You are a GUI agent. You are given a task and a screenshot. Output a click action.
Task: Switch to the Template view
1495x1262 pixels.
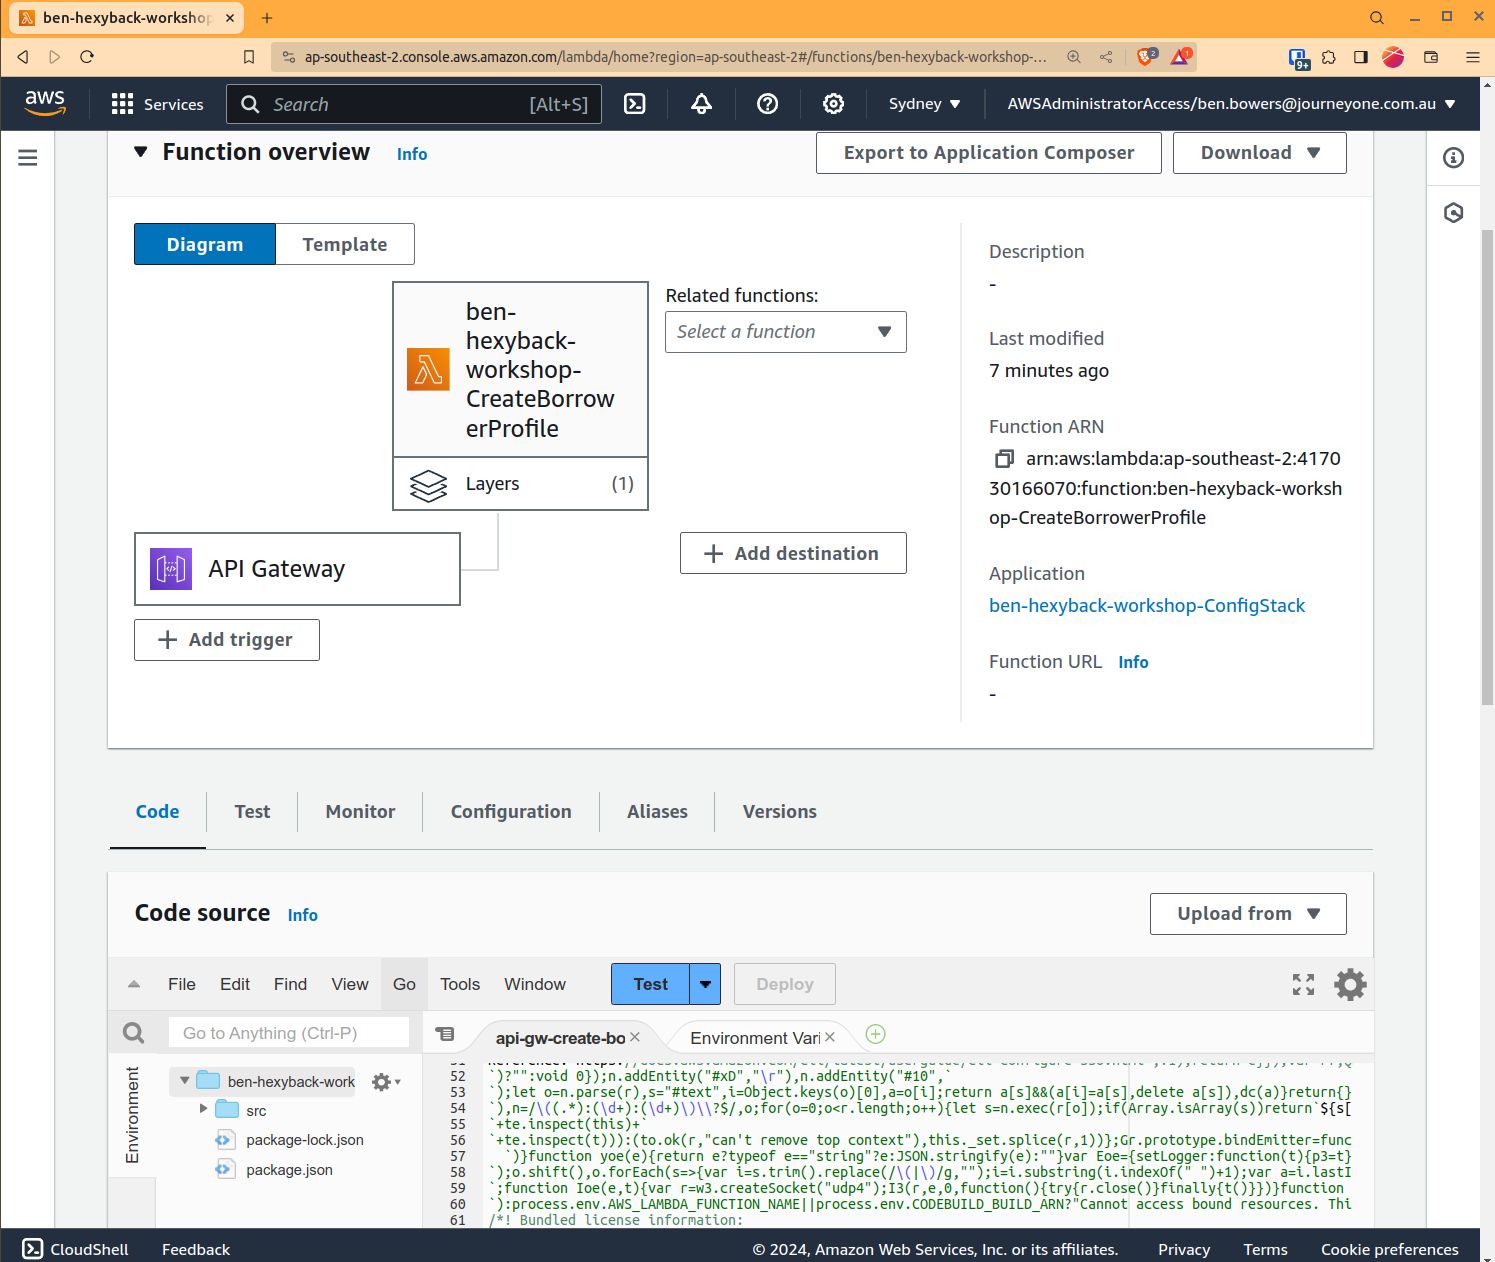(345, 245)
